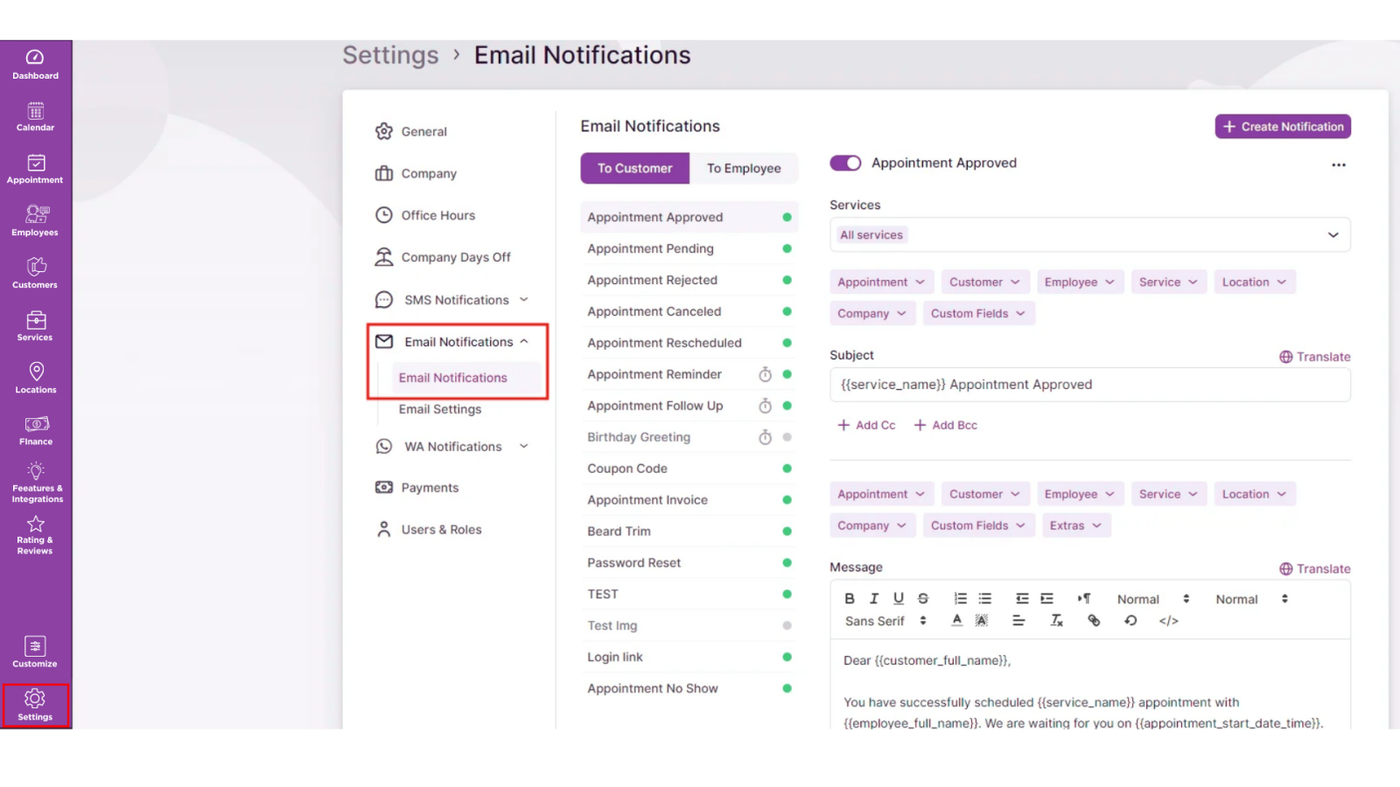The width and height of the screenshot is (1400, 787).
Task: Toggle status dot for Appointment Pending
Action: coord(787,249)
